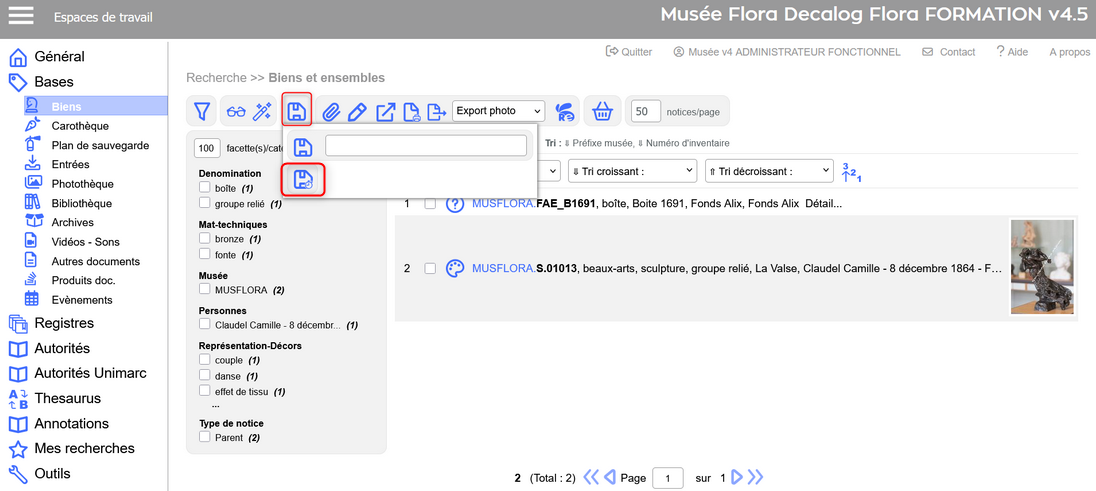Check the 'bronze' facet checkbox
1096x491 pixels.
(x=205, y=239)
